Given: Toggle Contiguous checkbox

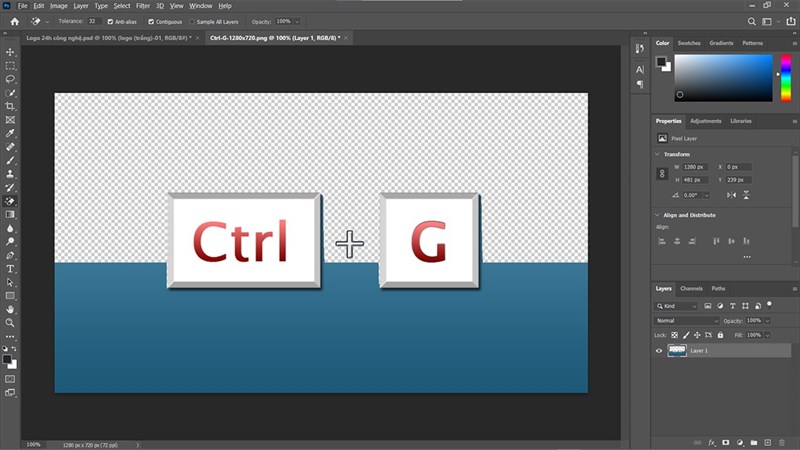Looking at the screenshot, I should click(151, 22).
